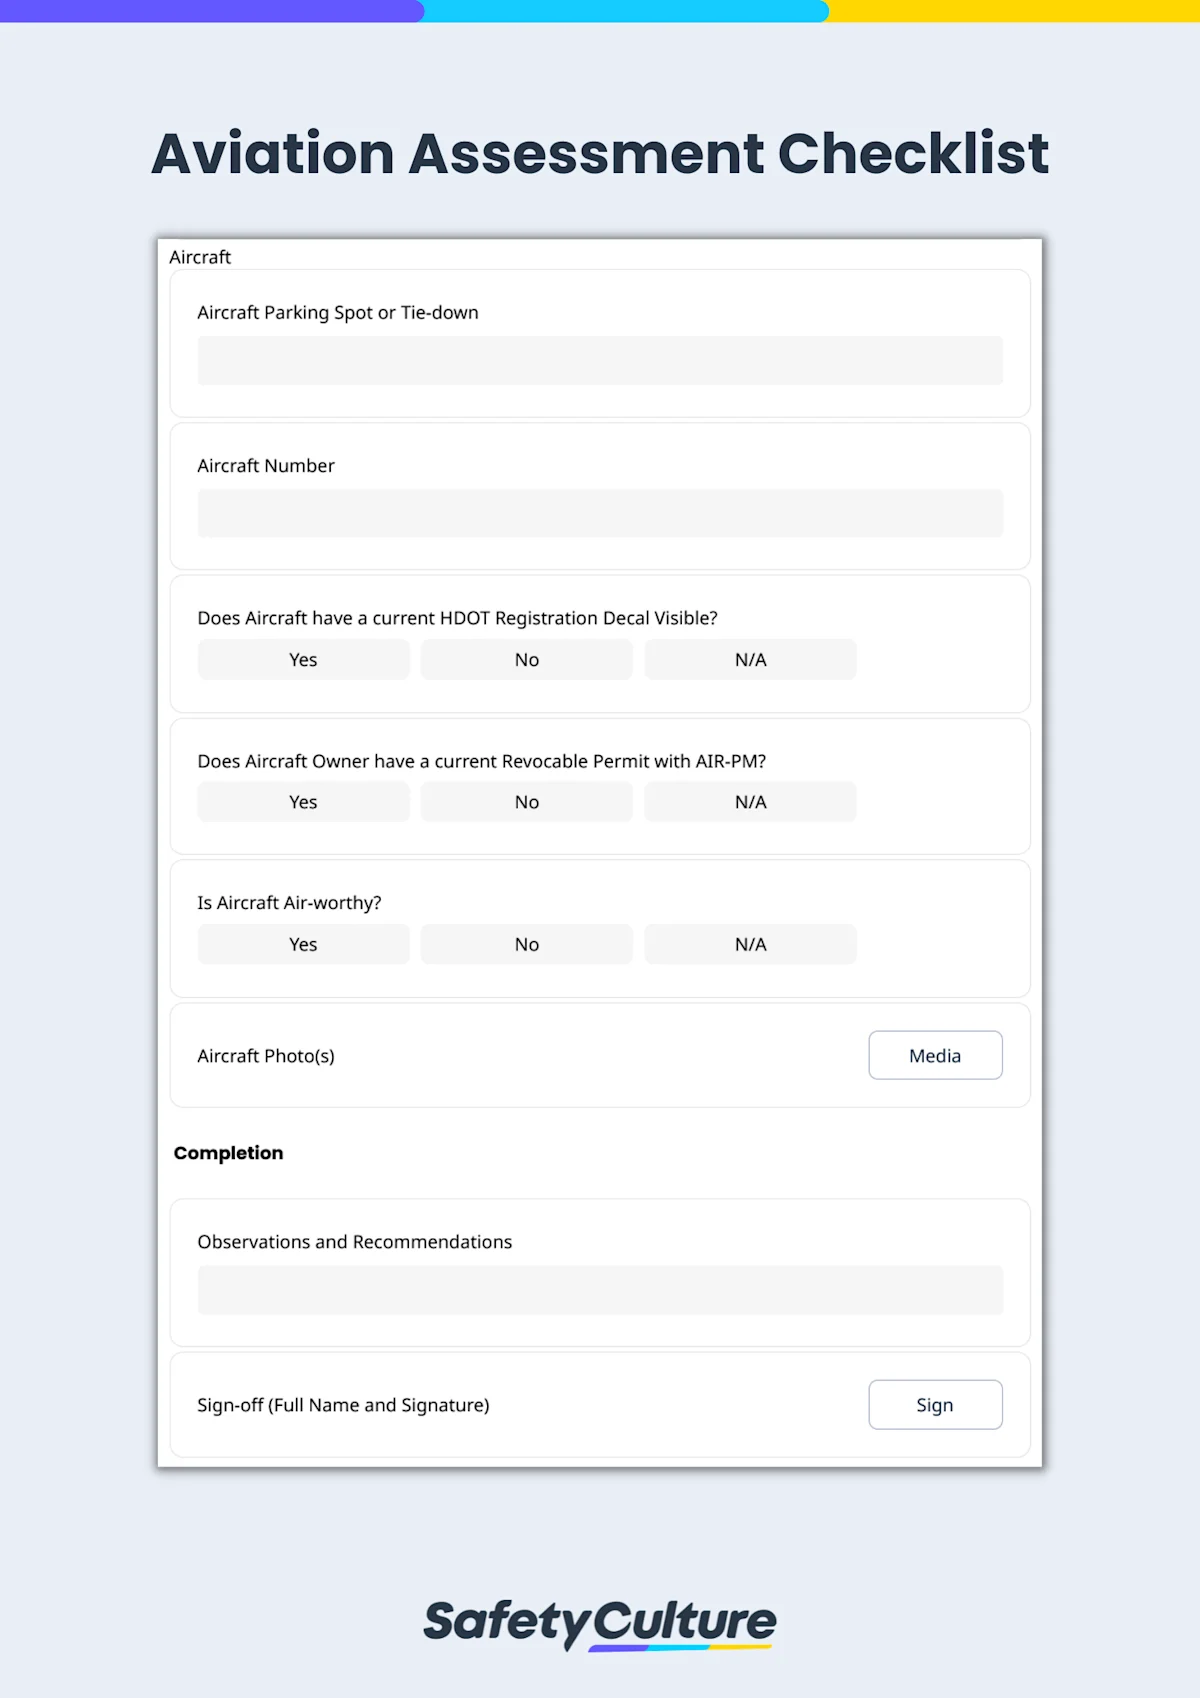Mark 'Is Aircraft Air-worthy?' as N/A

tap(750, 943)
